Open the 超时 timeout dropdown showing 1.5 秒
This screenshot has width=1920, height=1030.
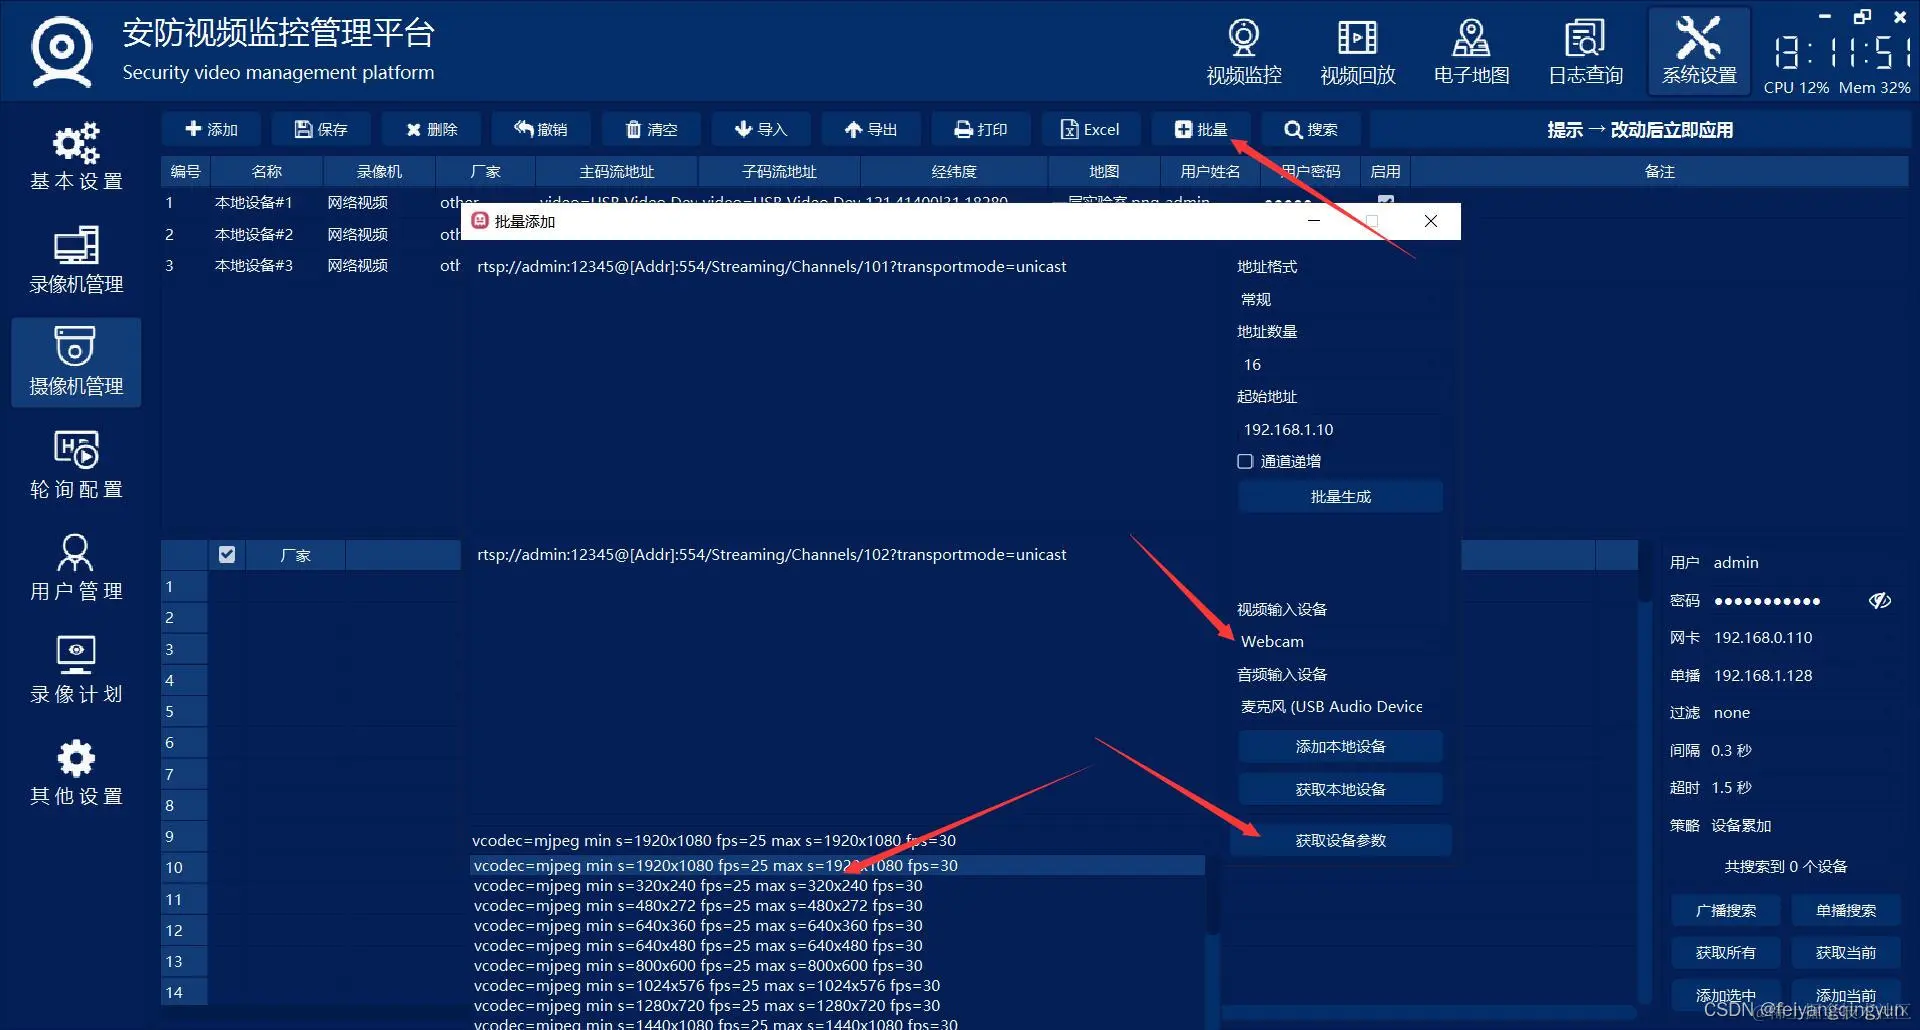pos(1805,787)
